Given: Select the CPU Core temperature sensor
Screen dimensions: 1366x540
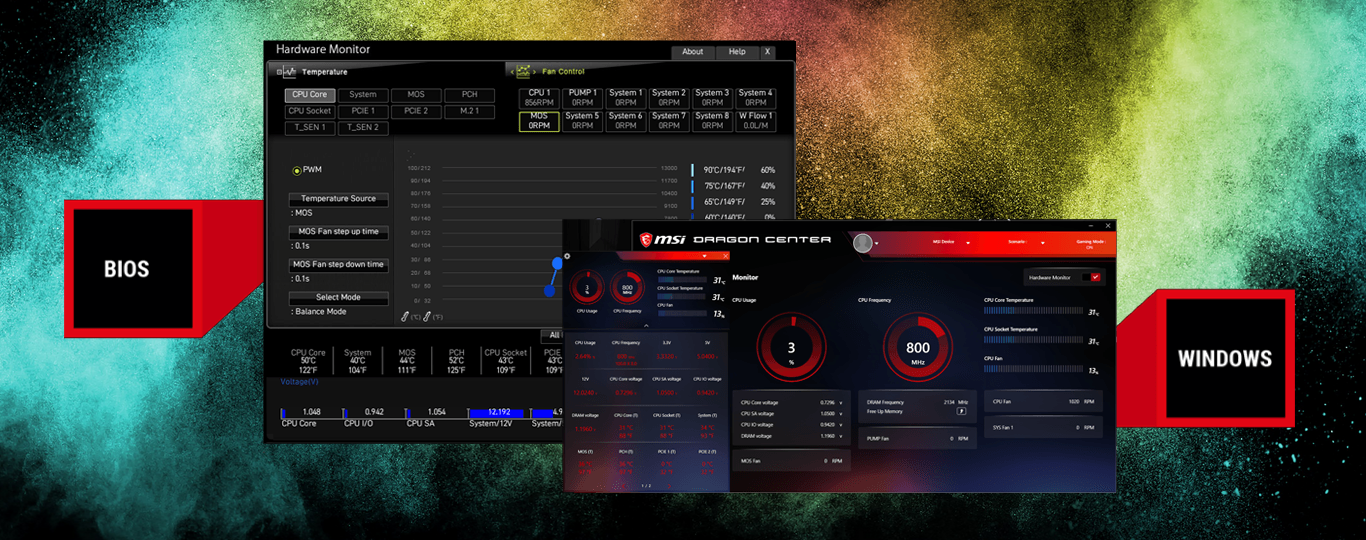Looking at the screenshot, I should click(x=309, y=95).
